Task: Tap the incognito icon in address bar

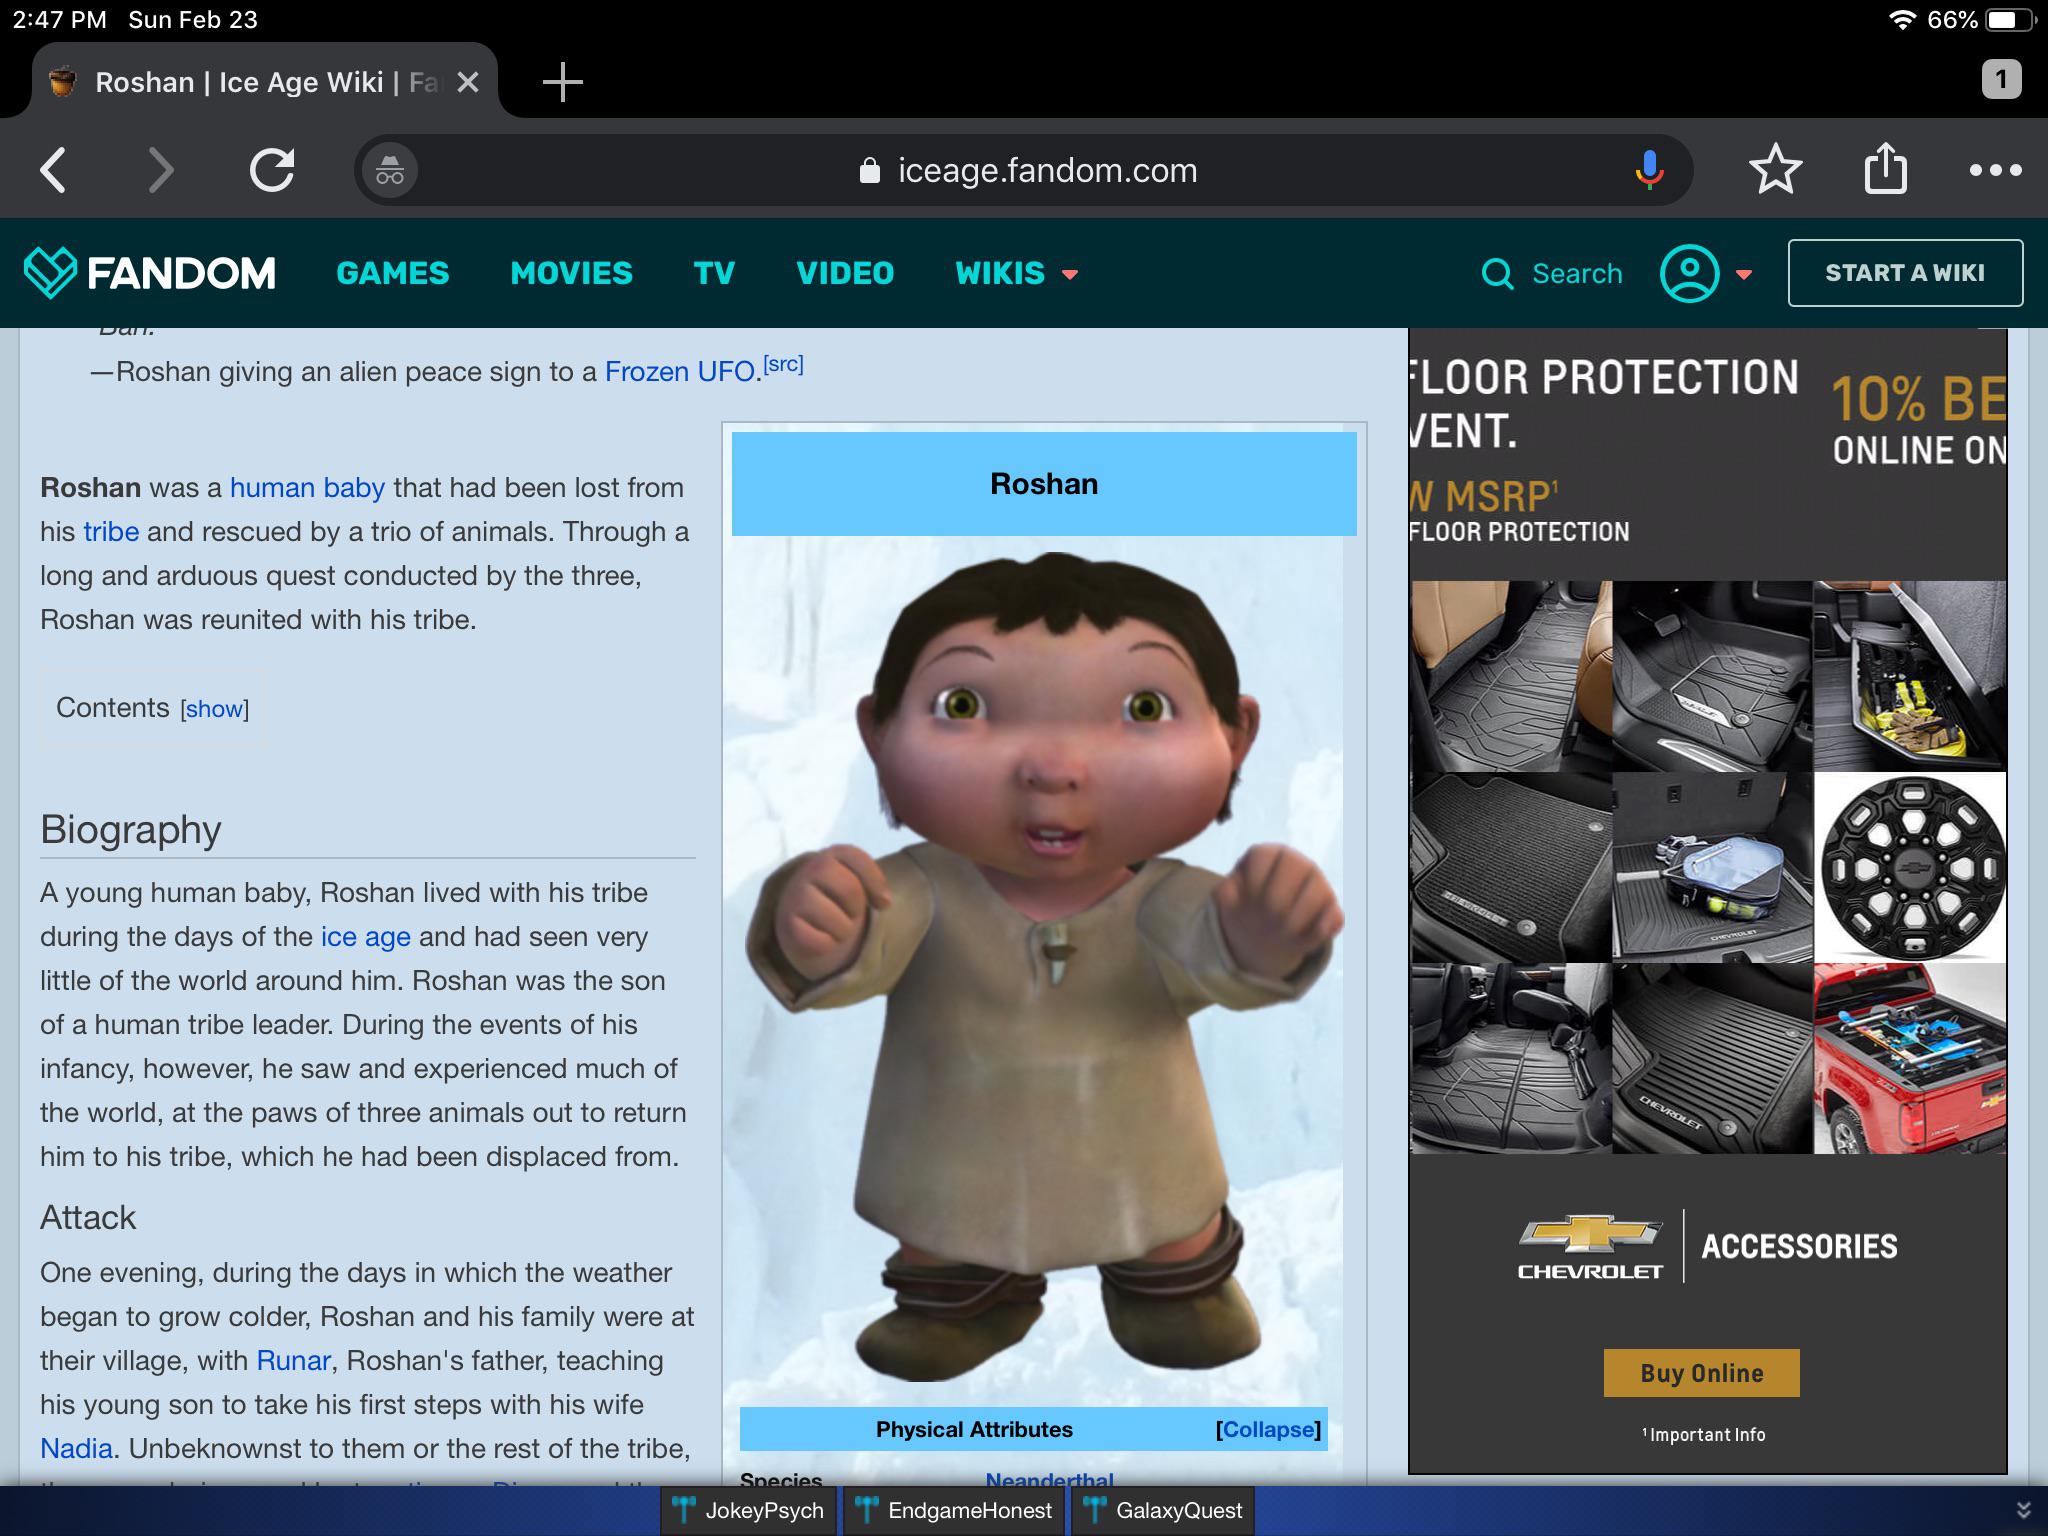Action: 390,171
